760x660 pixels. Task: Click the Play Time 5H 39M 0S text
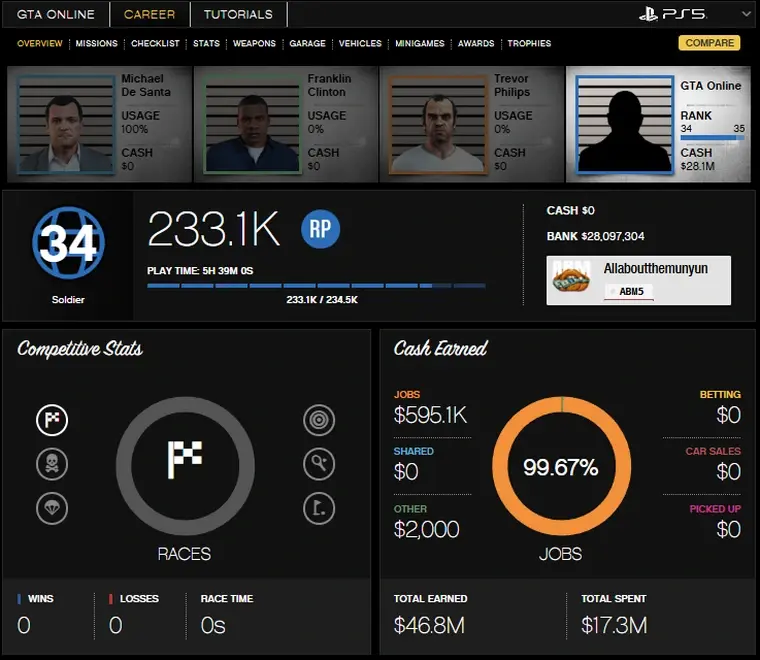(x=200, y=271)
